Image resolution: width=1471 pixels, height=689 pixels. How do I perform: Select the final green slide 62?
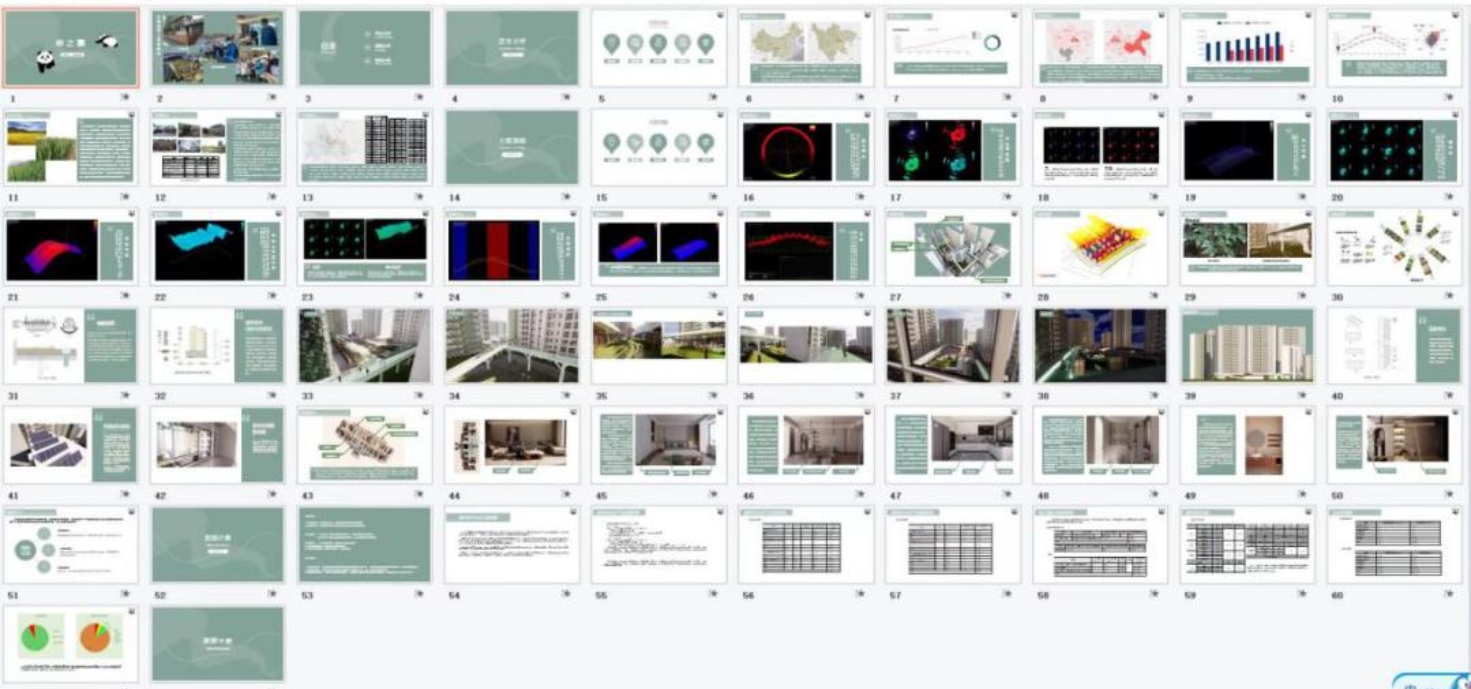pyautogui.click(x=217, y=643)
